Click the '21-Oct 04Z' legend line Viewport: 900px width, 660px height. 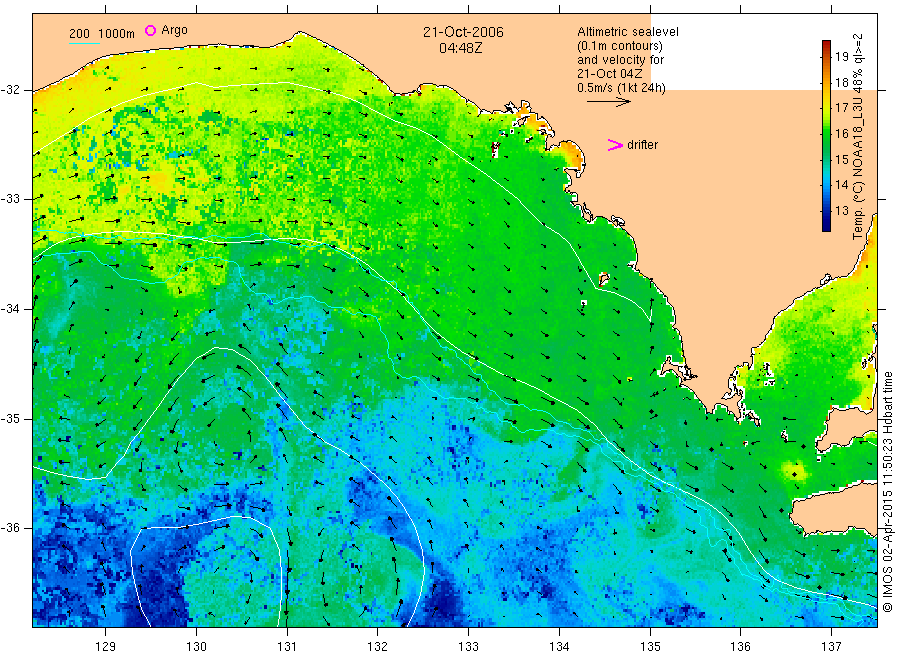(610, 73)
